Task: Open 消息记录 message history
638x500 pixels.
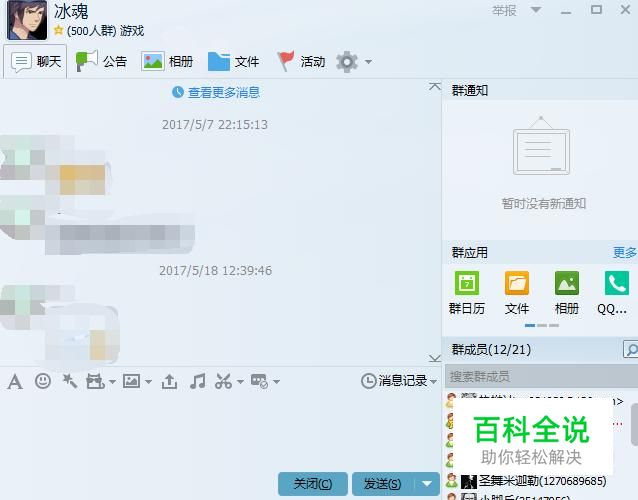Action: (x=395, y=381)
